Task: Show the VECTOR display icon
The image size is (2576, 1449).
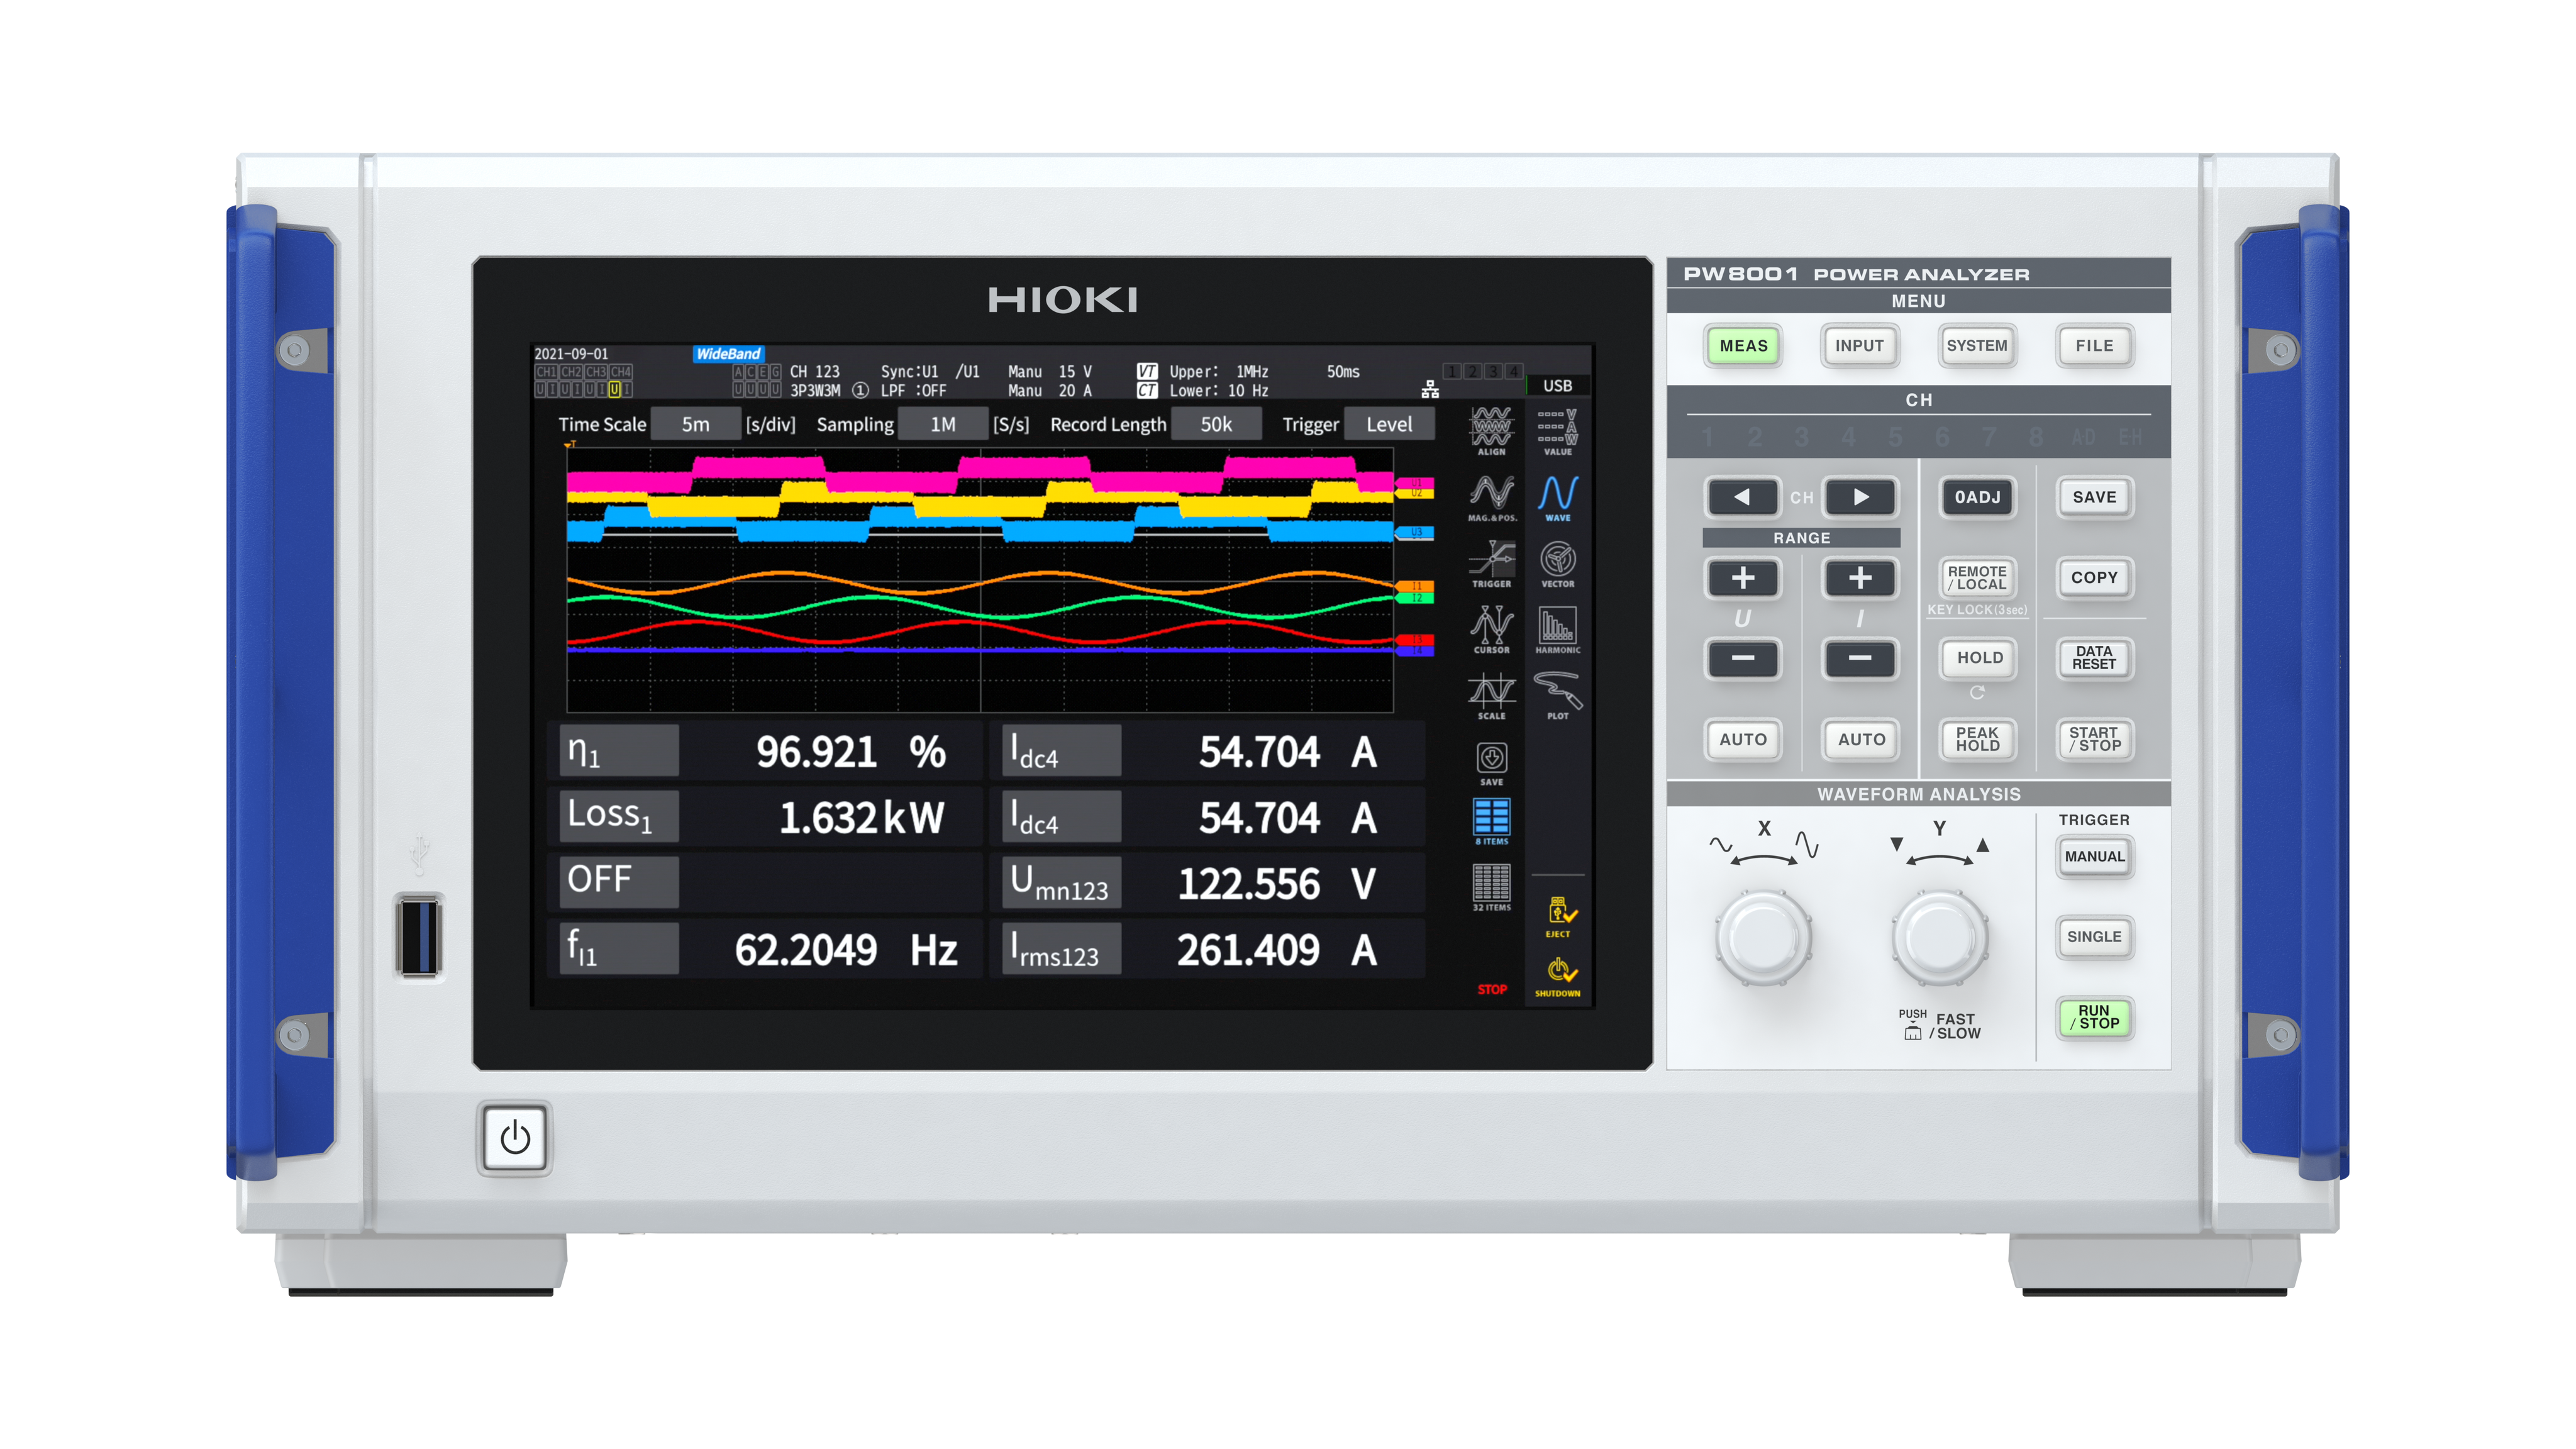Action: point(1557,563)
